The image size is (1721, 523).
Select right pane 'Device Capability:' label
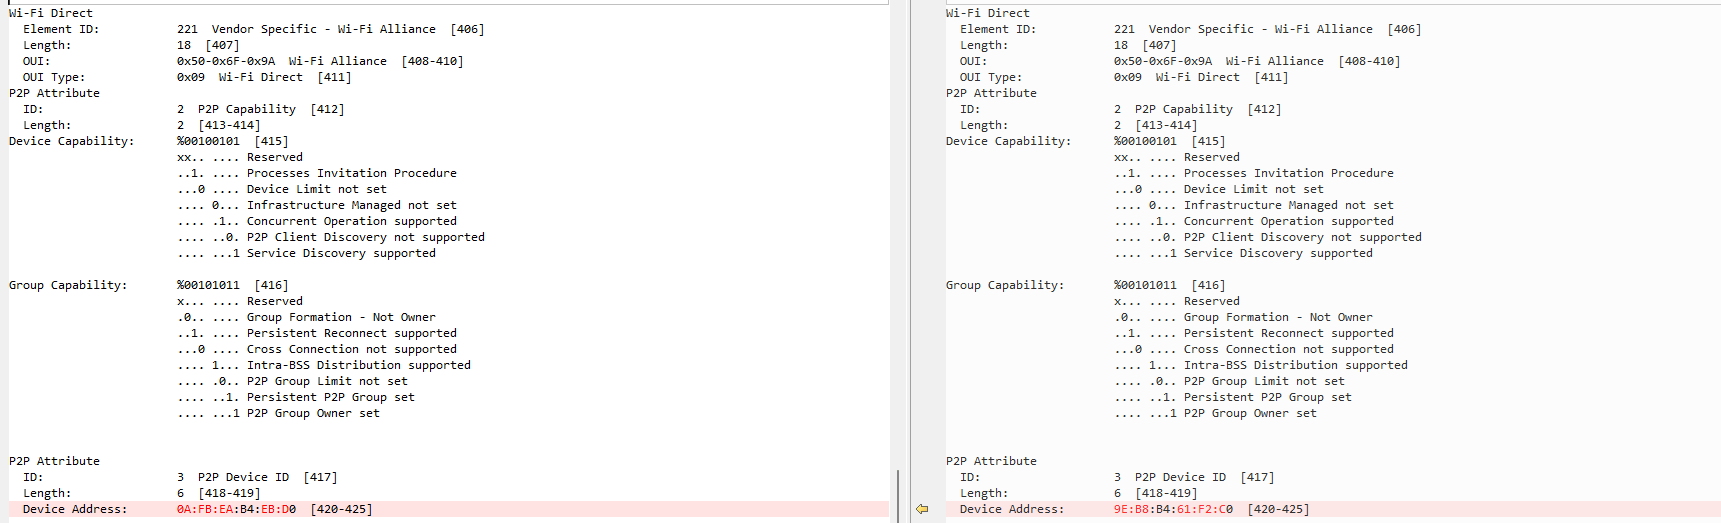(x=1008, y=141)
